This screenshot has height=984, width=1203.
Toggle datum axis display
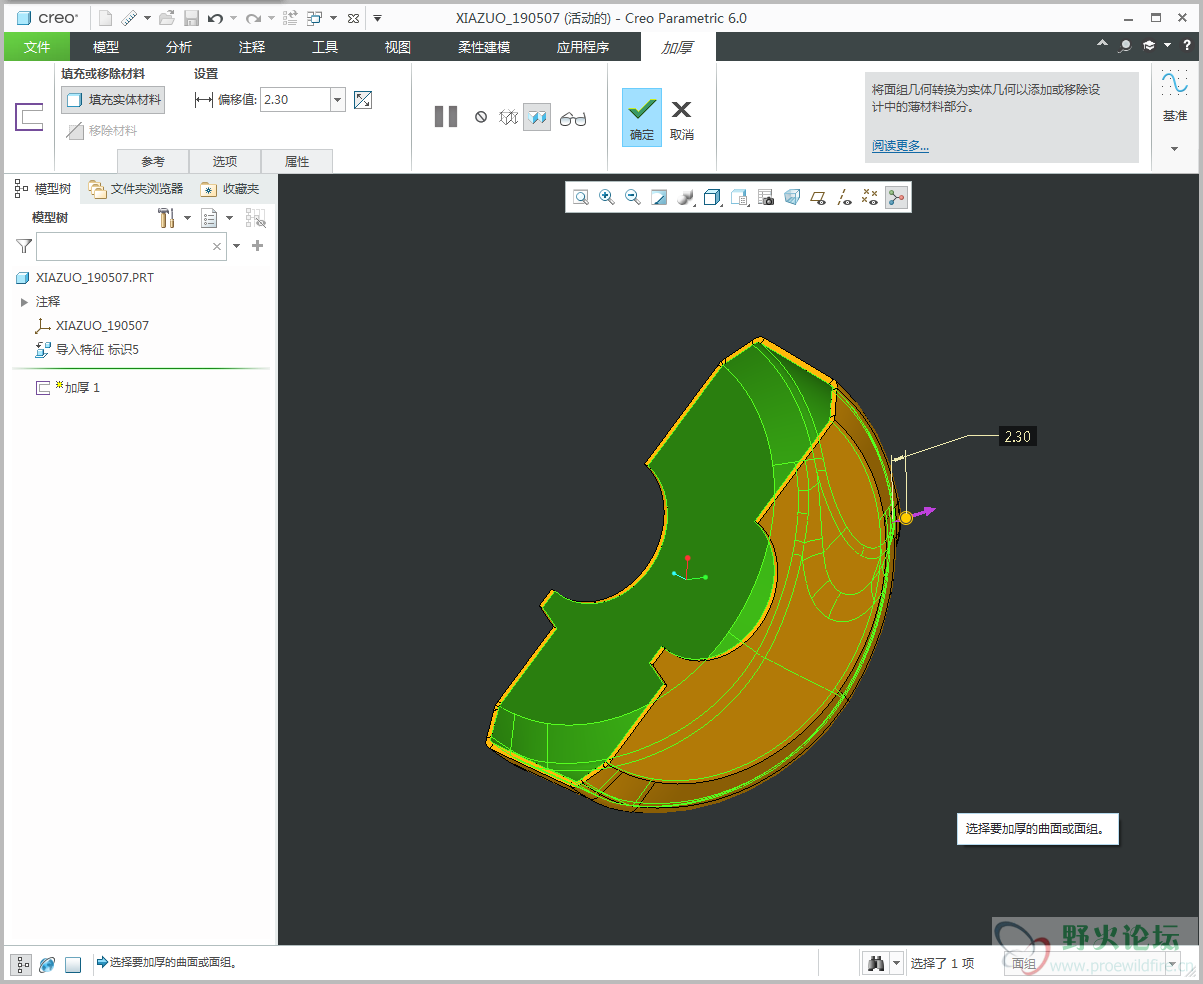point(843,198)
